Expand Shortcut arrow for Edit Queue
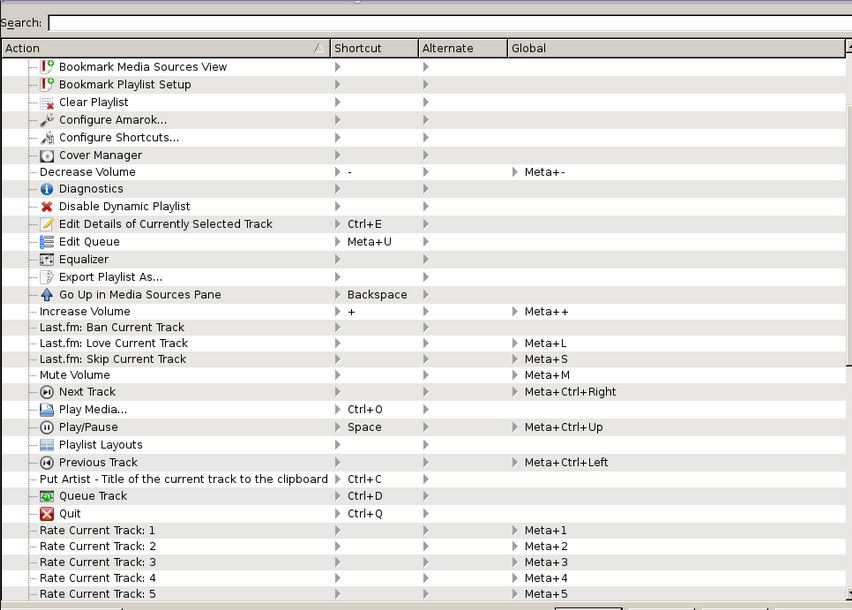Screen dimensions: 852x610 tap(337, 242)
